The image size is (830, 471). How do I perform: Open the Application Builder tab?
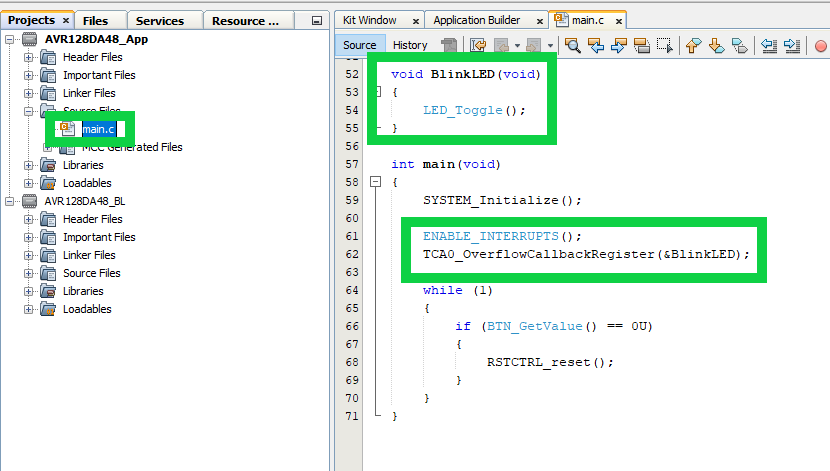point(476,20)
